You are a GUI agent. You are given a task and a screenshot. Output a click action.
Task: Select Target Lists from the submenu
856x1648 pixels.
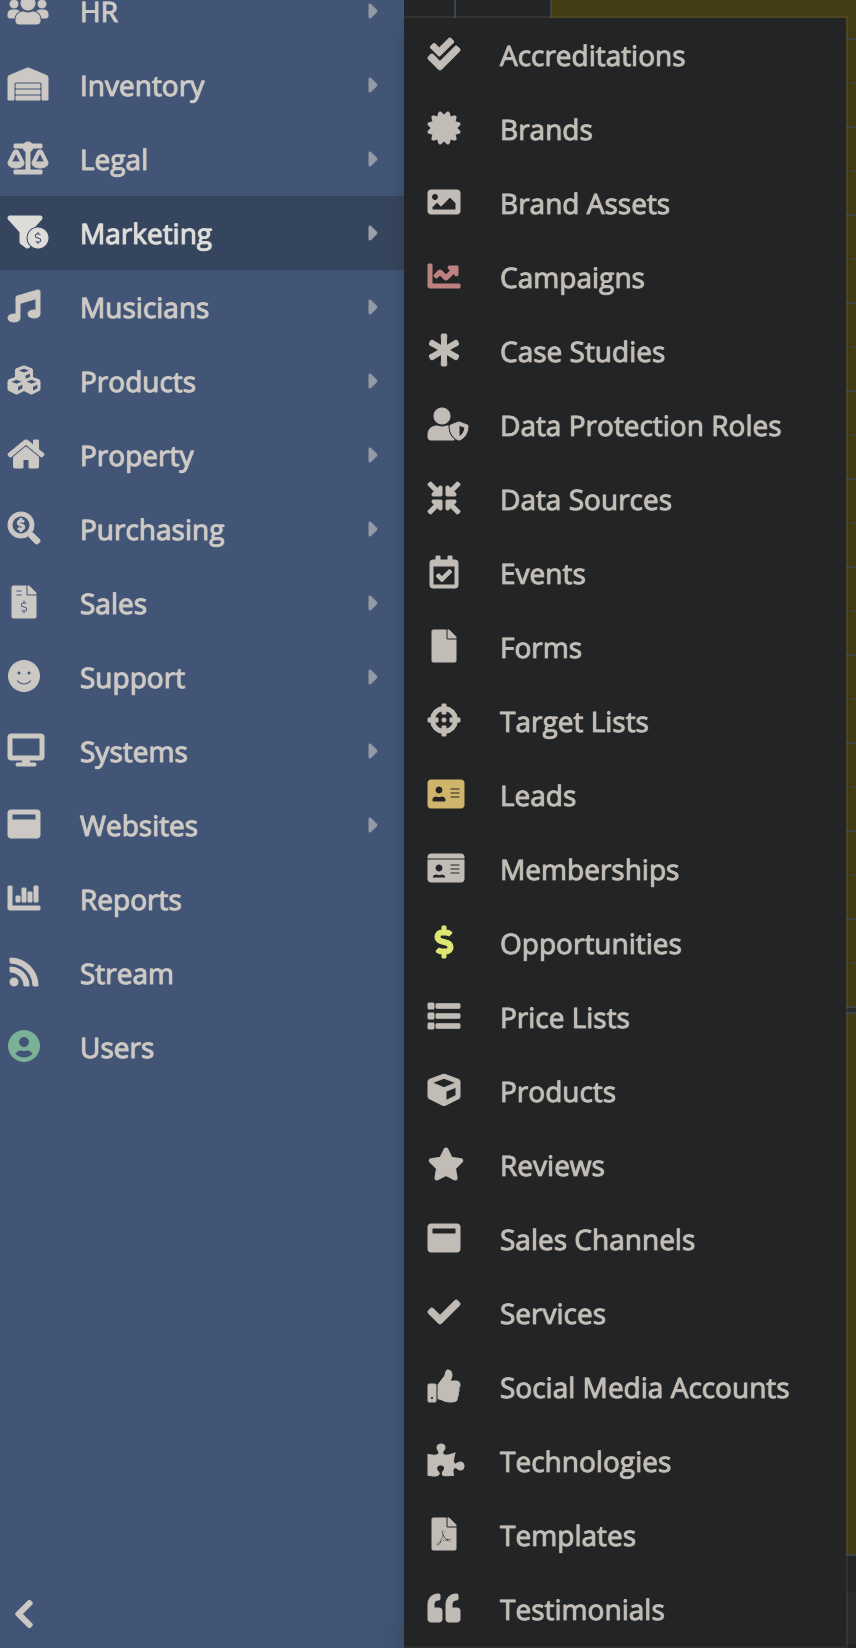tap(574, 722)
